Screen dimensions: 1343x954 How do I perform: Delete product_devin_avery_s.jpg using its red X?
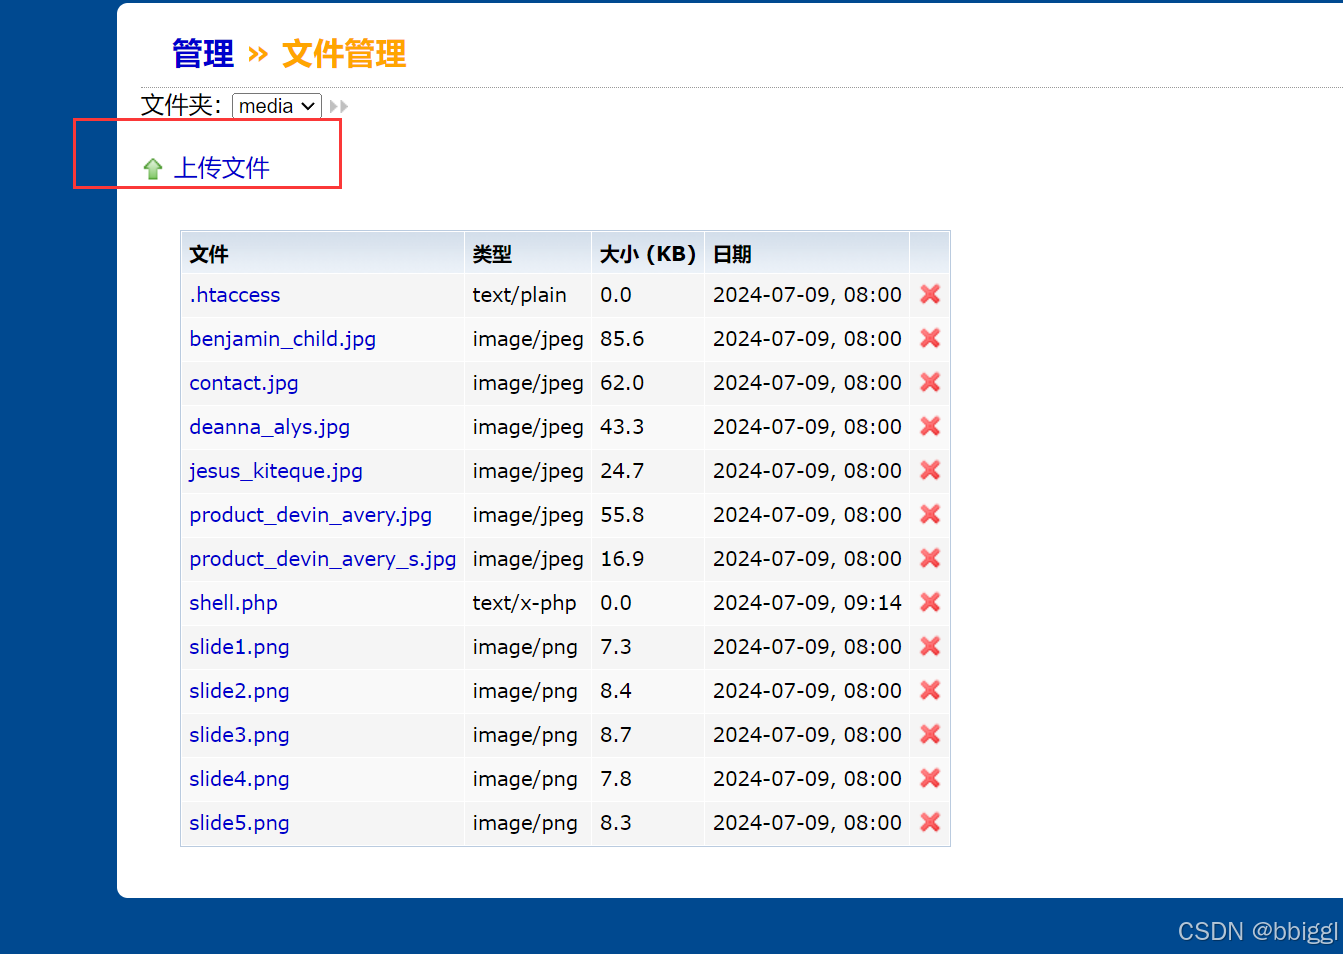point(930,558)
